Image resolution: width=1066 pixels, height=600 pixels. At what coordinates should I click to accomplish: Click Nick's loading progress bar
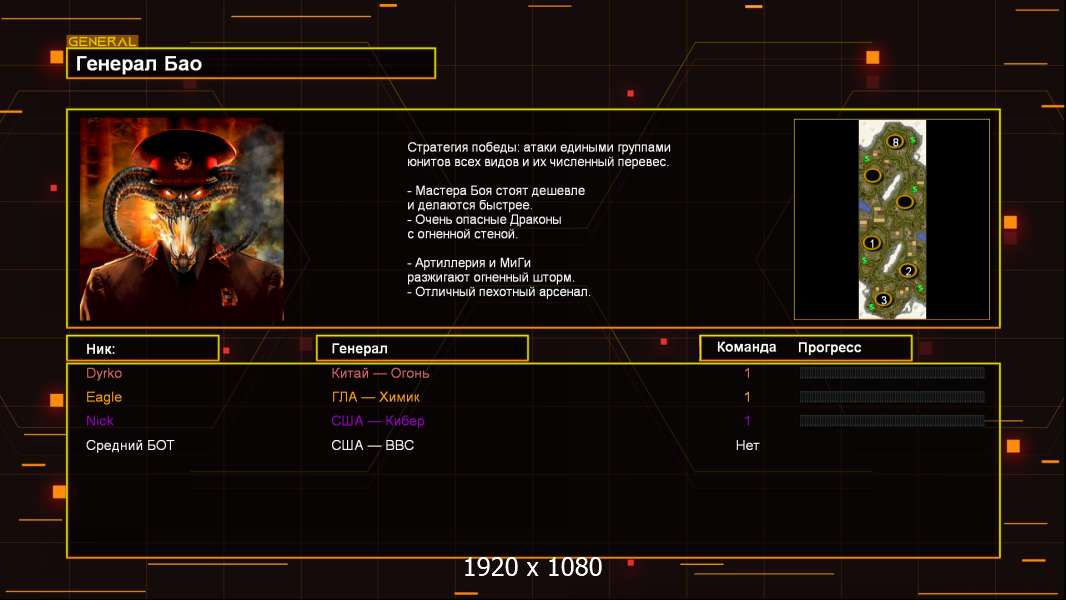[892, 421]
